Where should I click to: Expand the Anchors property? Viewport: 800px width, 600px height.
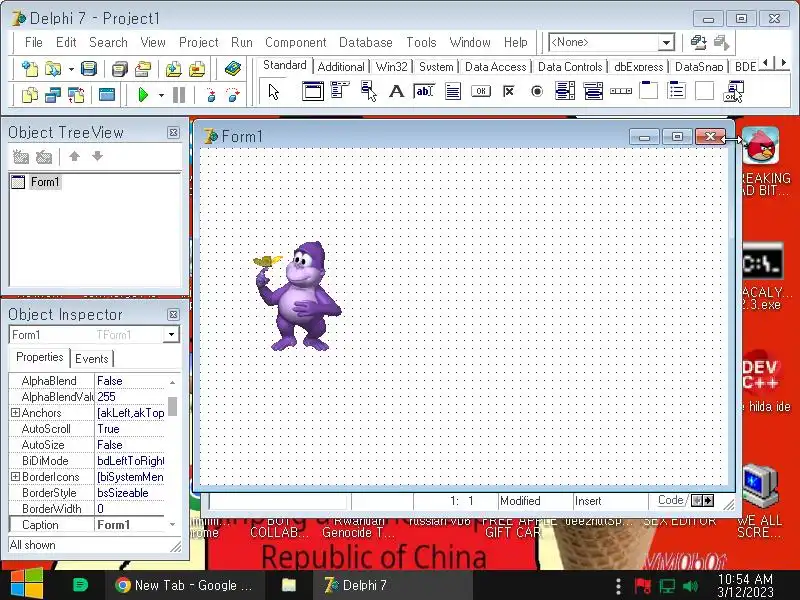pos(15,412)
